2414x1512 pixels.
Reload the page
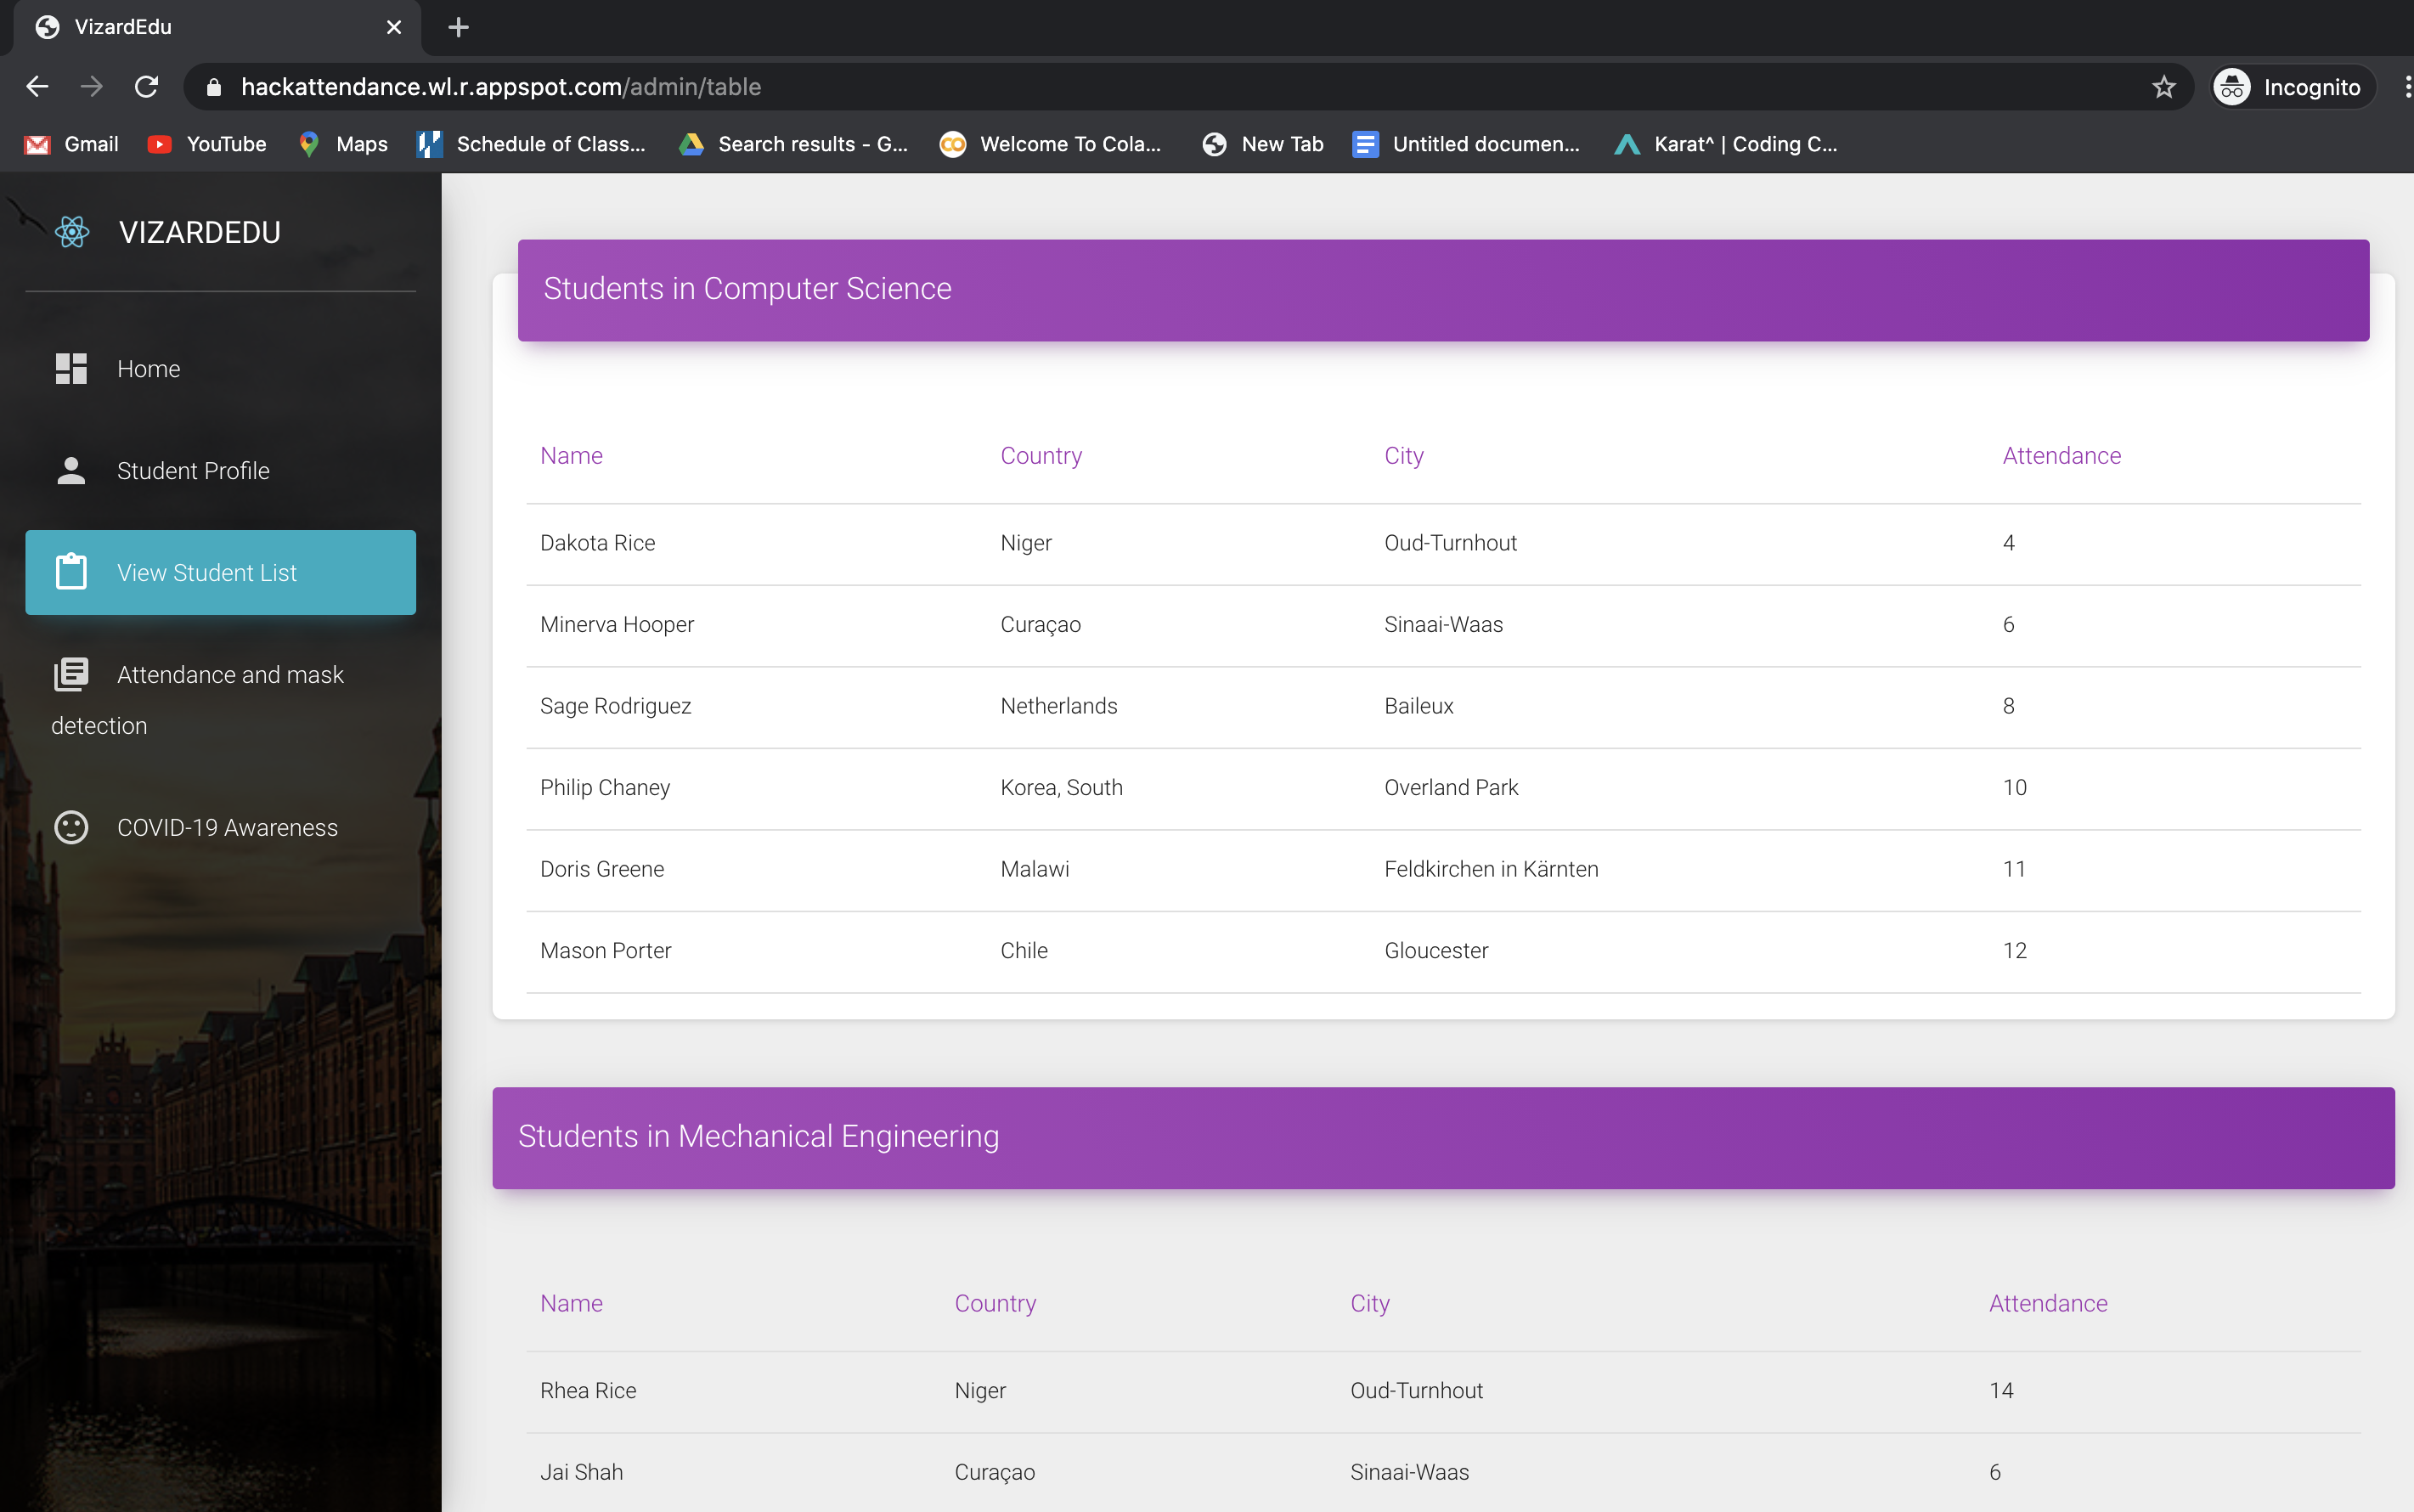click(x=147, y=87)
